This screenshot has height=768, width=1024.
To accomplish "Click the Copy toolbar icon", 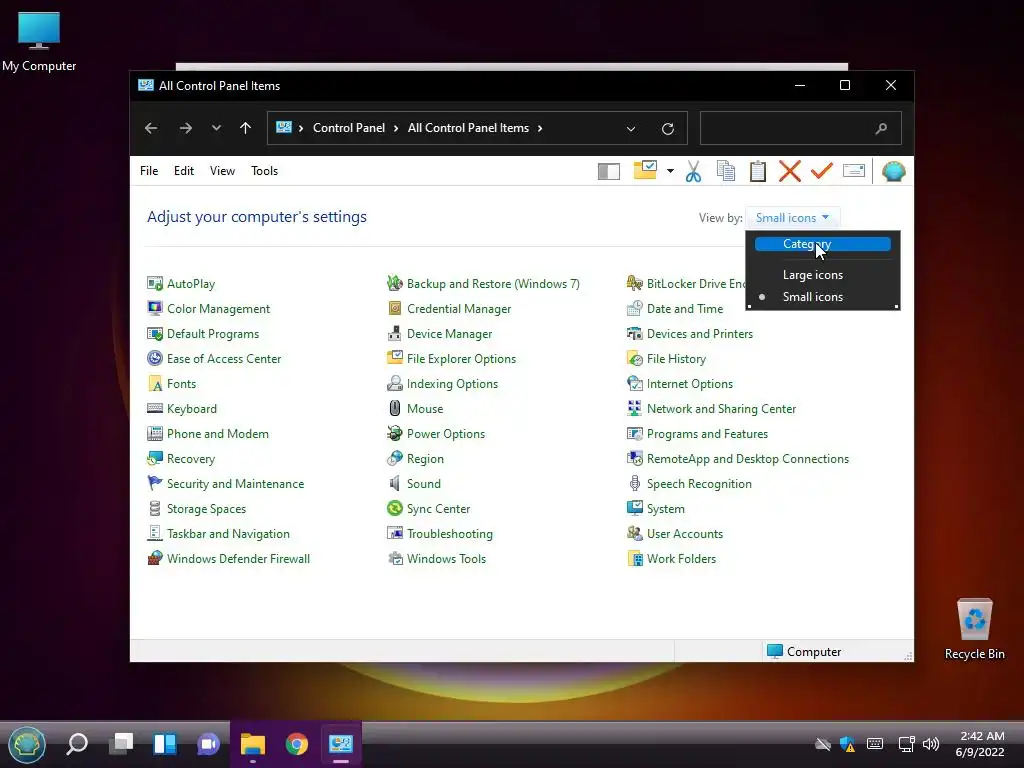I will pos(726,171).
